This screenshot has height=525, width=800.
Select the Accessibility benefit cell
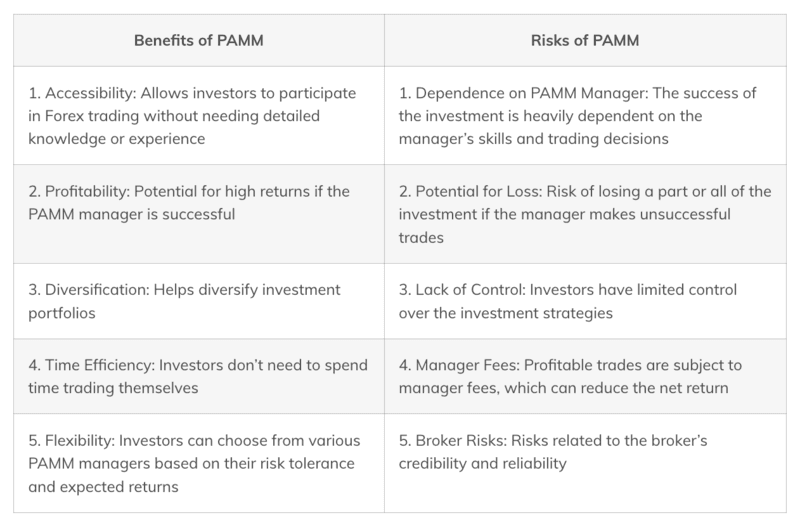pyautogui.click(x=199, y=116)
